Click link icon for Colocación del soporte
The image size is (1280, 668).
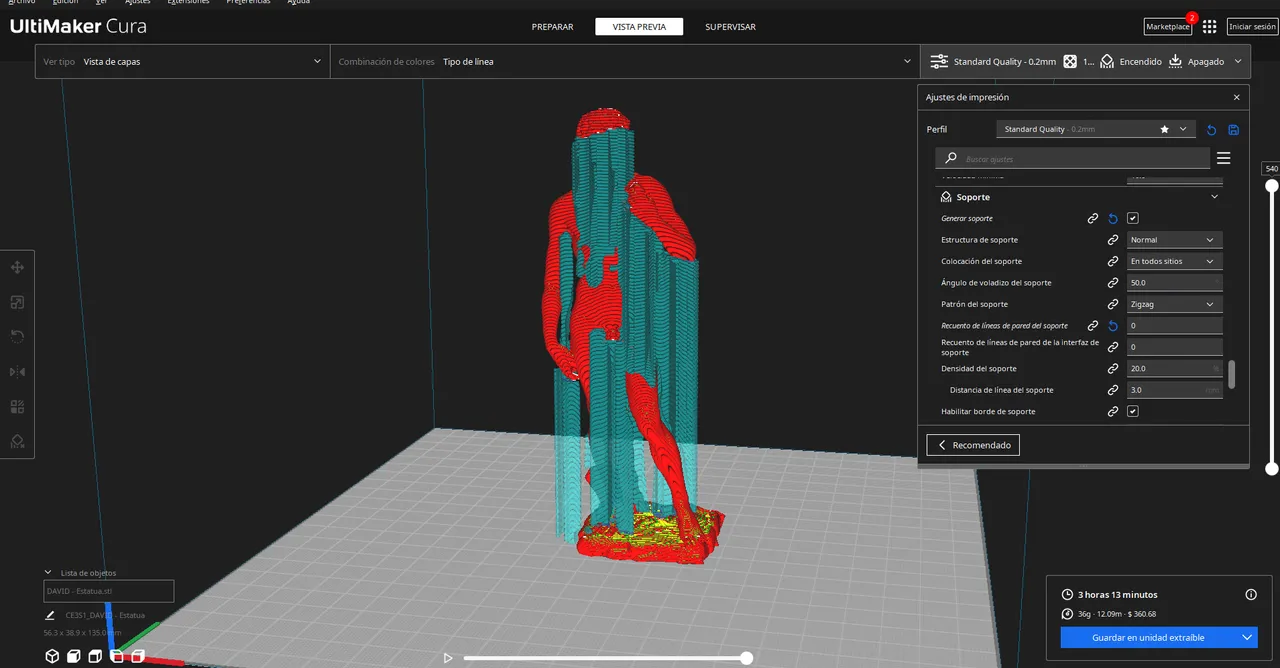[x=1113, y=261]
